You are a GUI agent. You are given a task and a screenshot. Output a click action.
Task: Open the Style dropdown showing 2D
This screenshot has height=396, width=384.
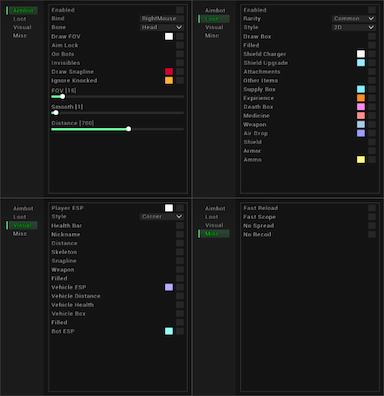click(x=354, y=27)
